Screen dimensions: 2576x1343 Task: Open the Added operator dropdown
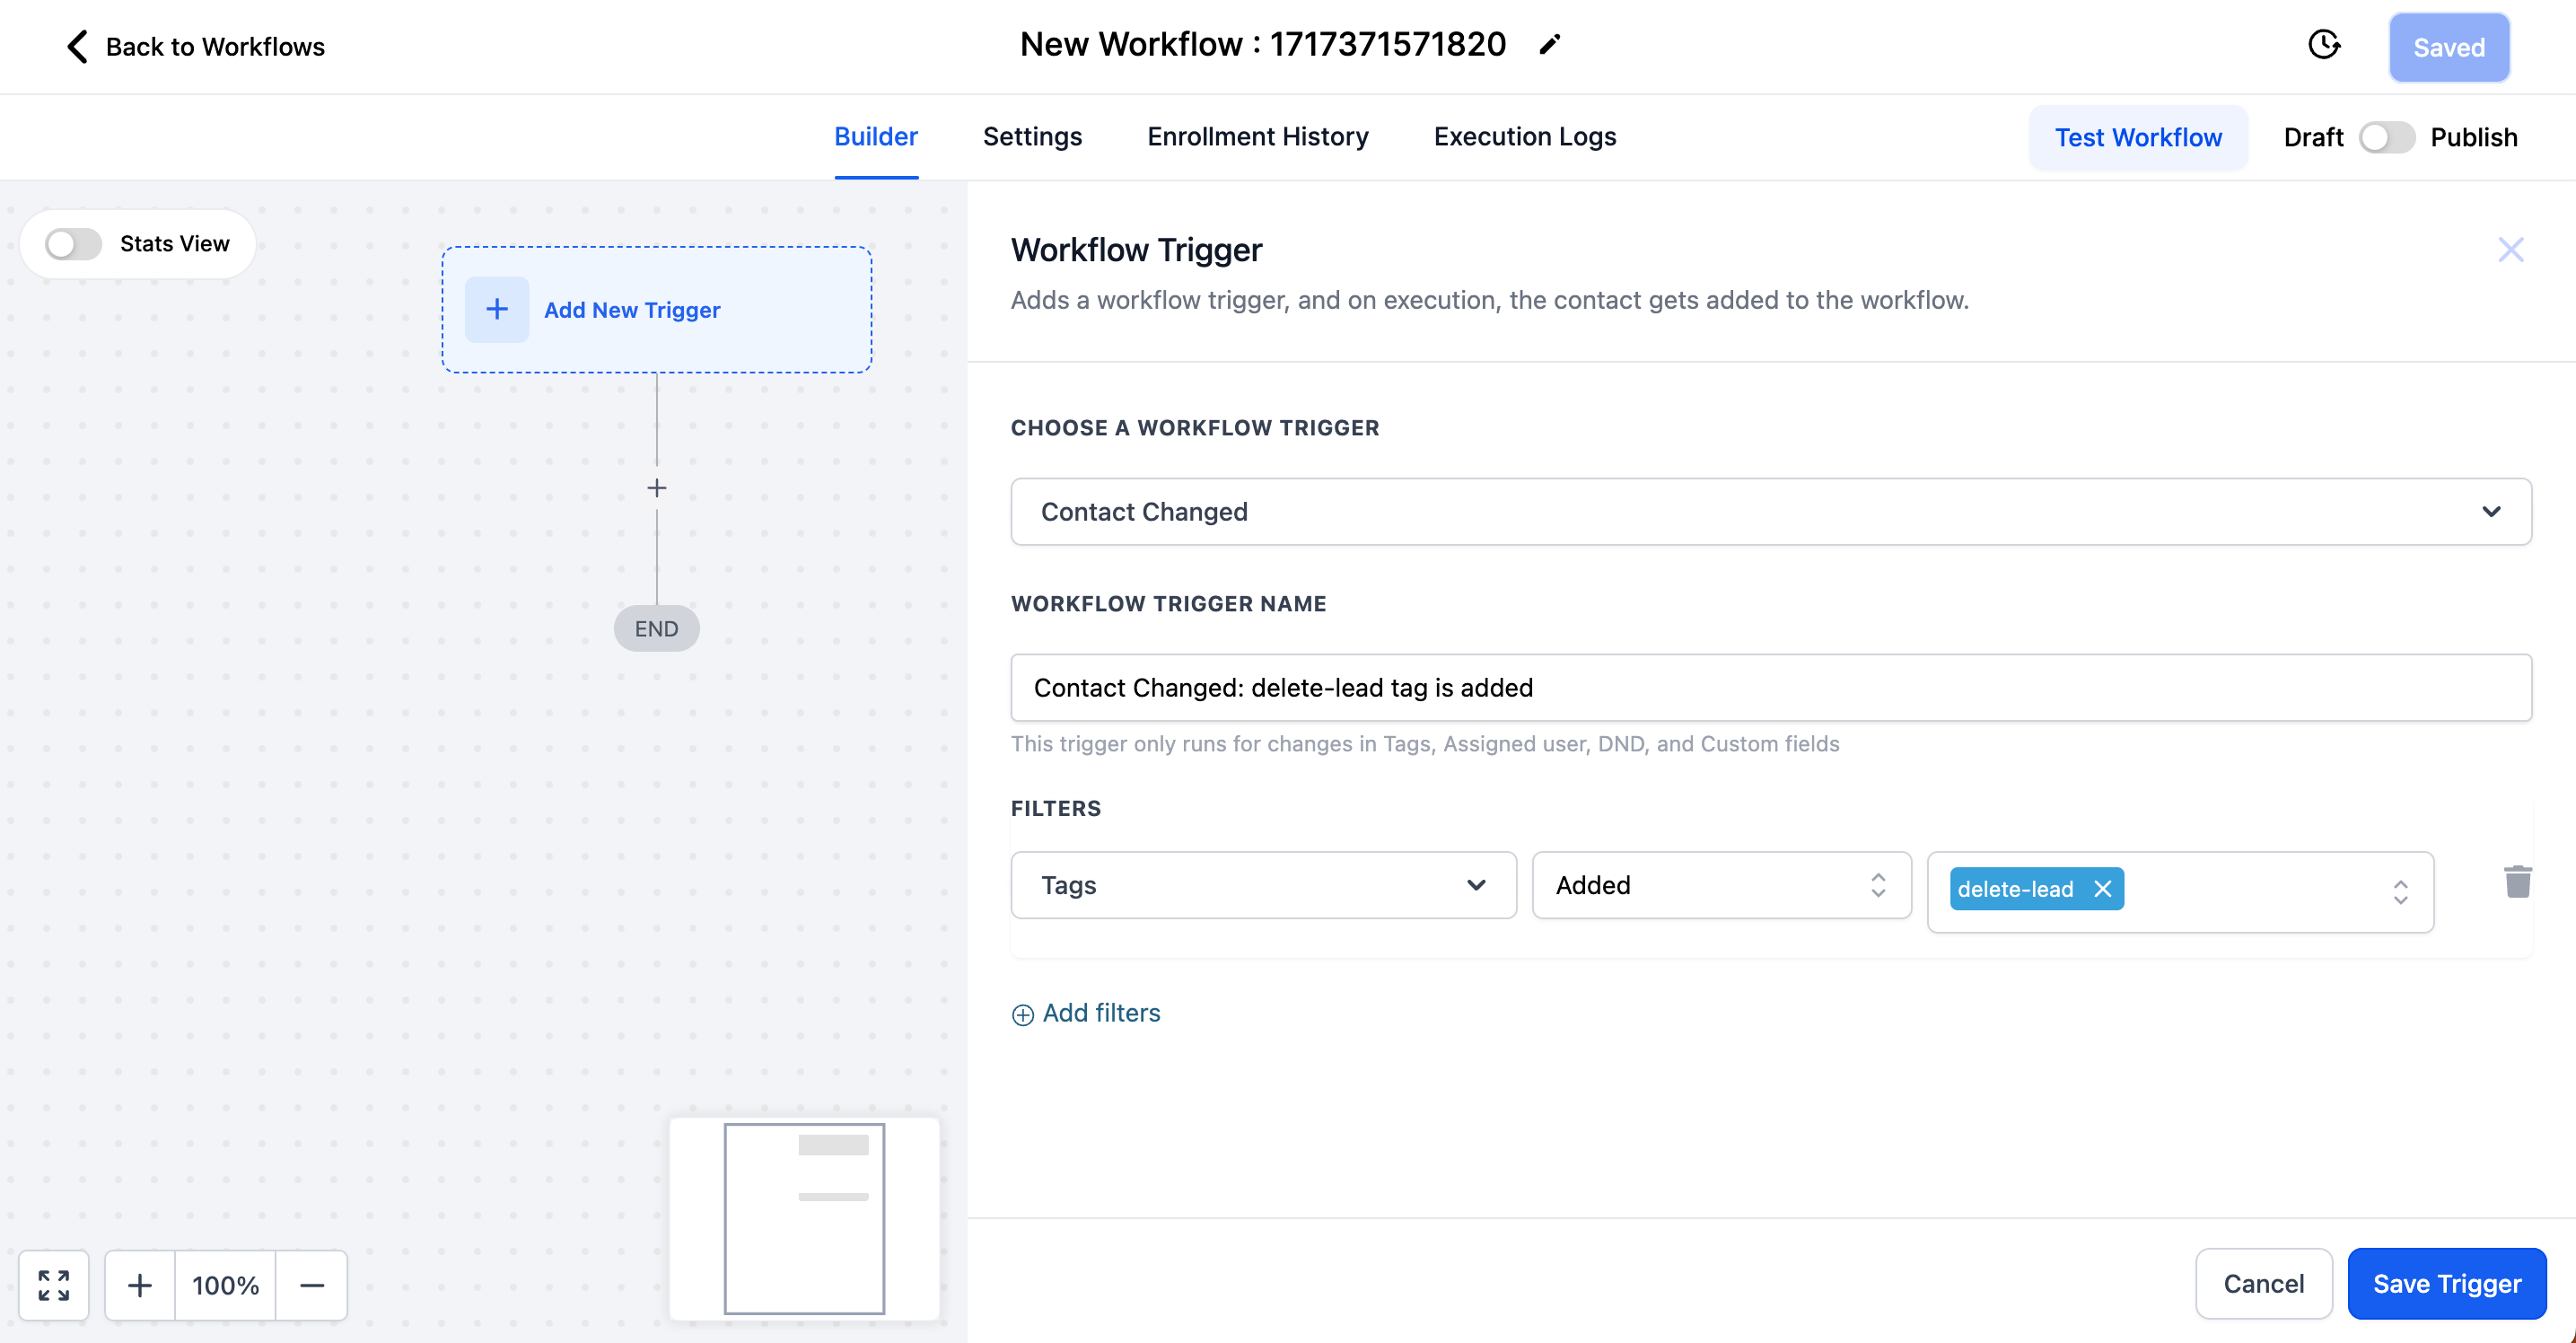(1720, 885)
